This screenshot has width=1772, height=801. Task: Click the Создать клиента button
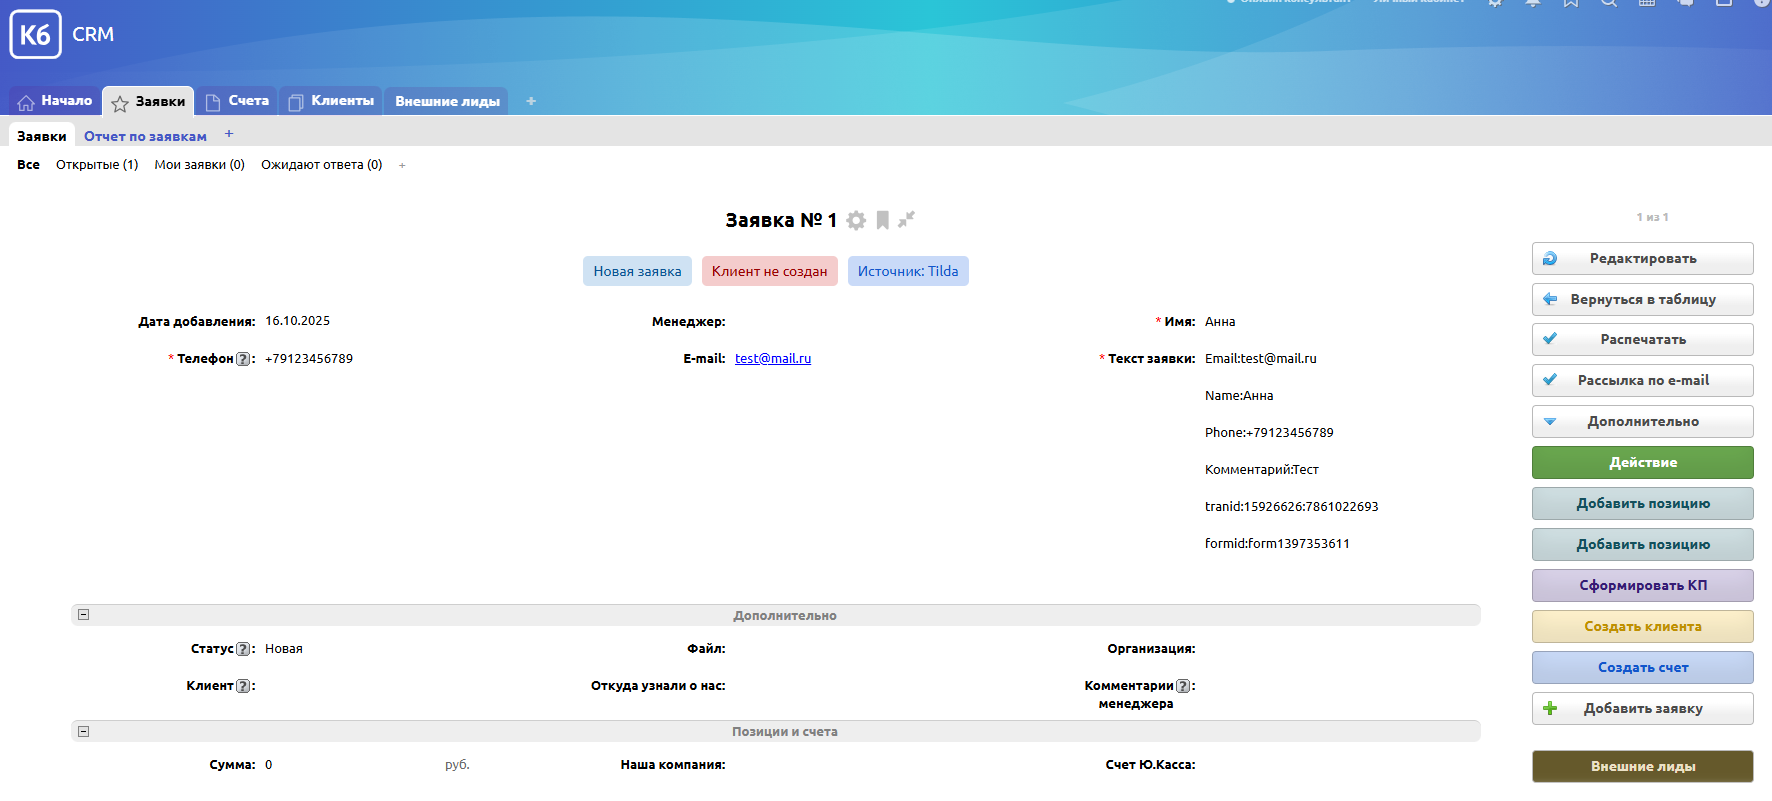pos(1642,626)
